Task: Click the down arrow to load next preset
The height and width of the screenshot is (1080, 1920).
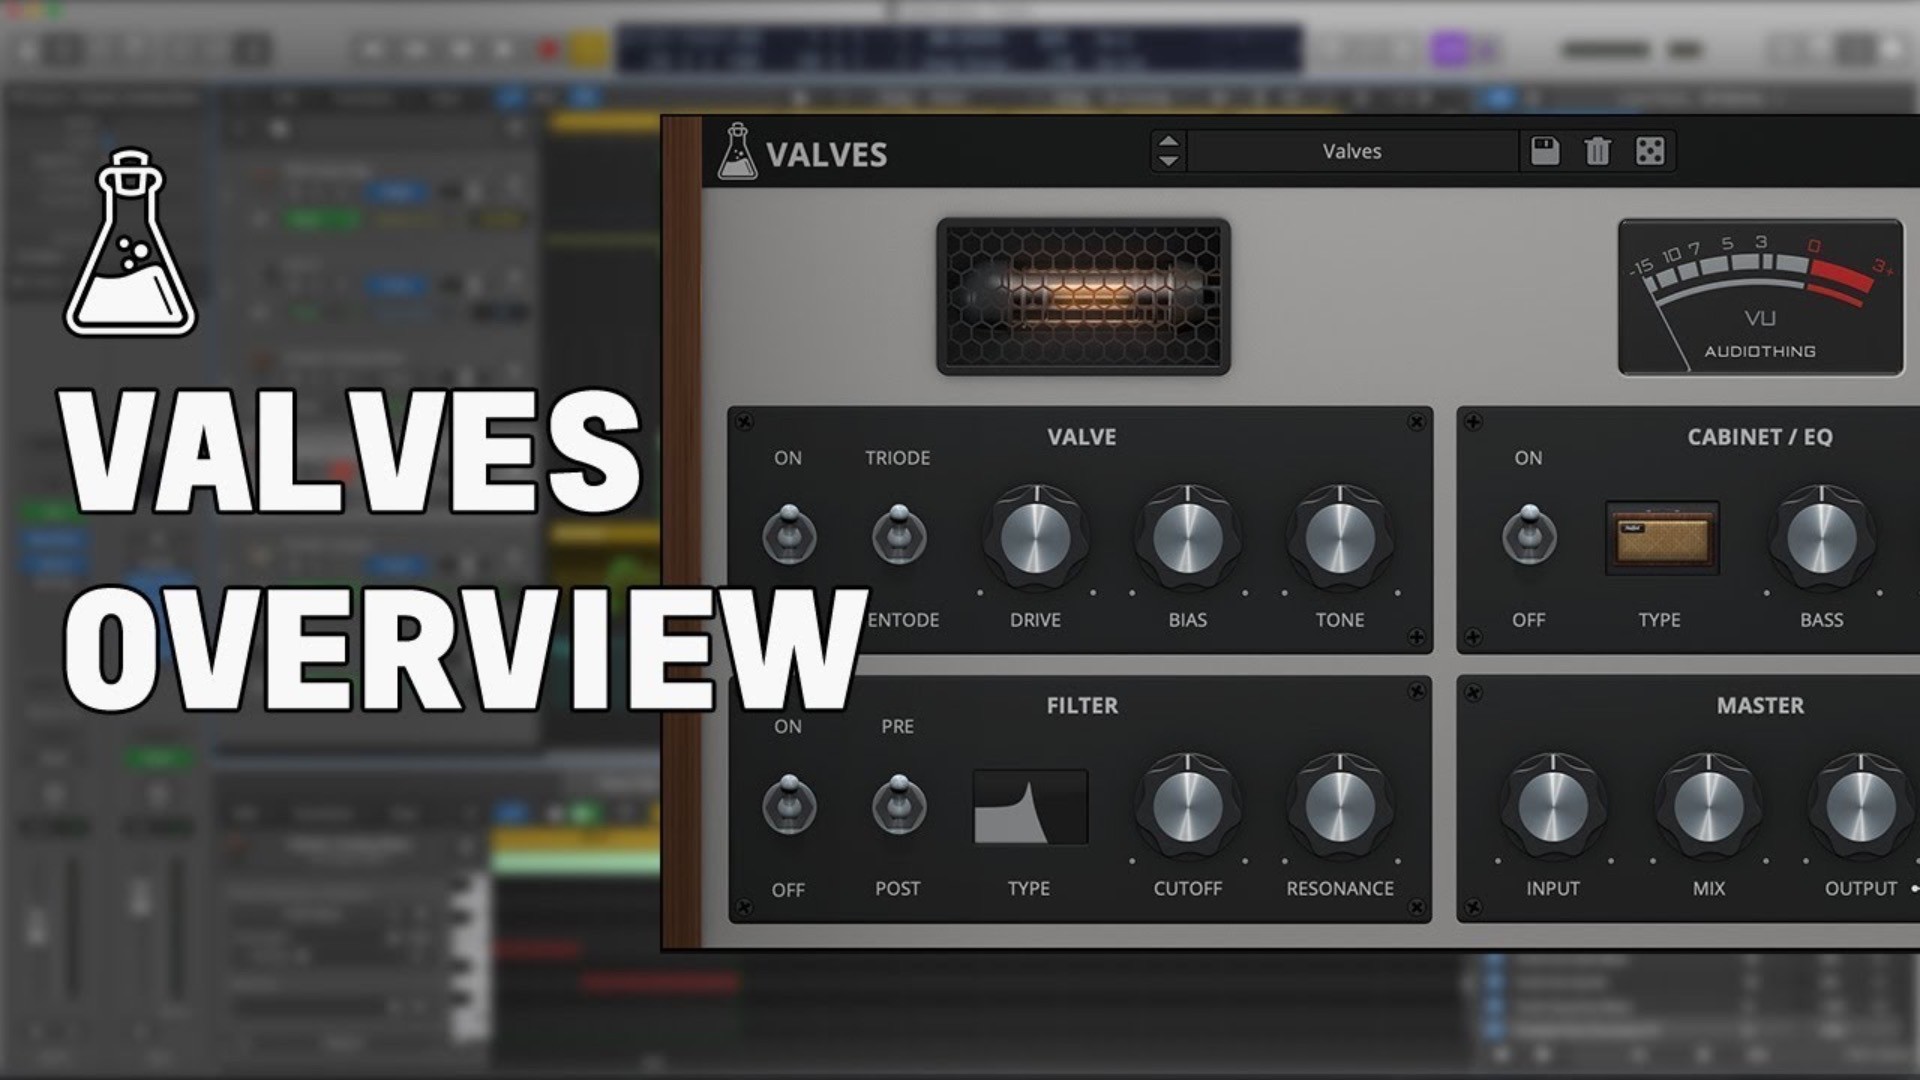Action: [x=1167, y=162]
